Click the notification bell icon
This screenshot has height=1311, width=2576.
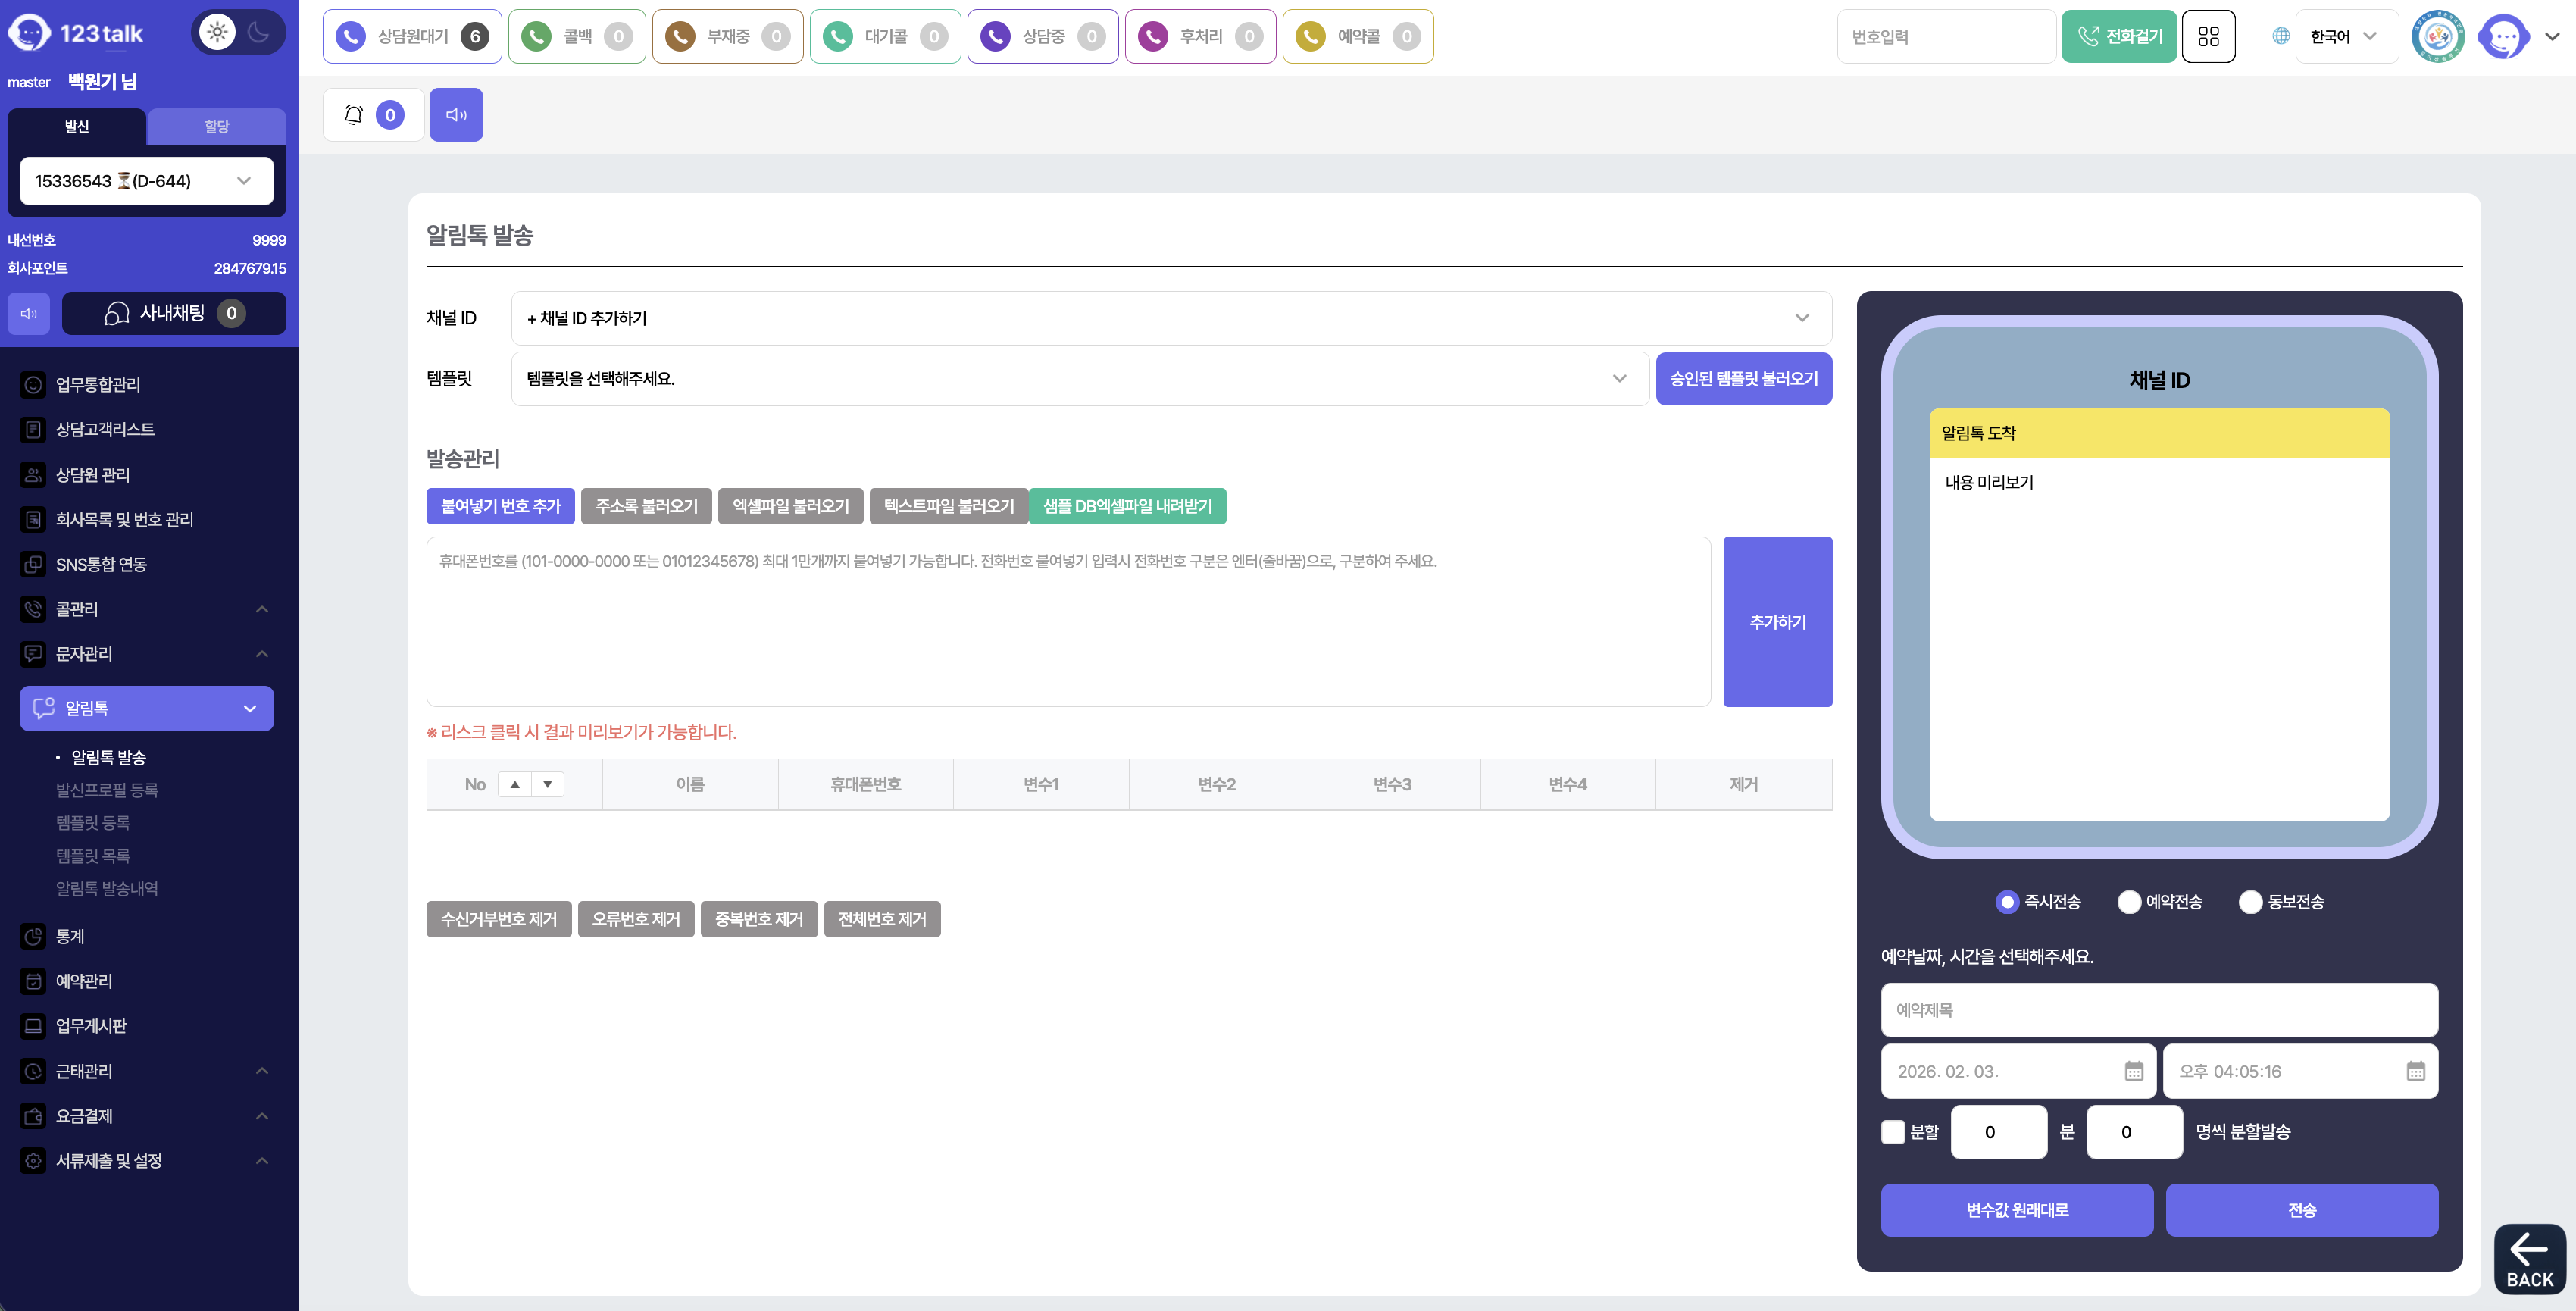click(353, 115)
